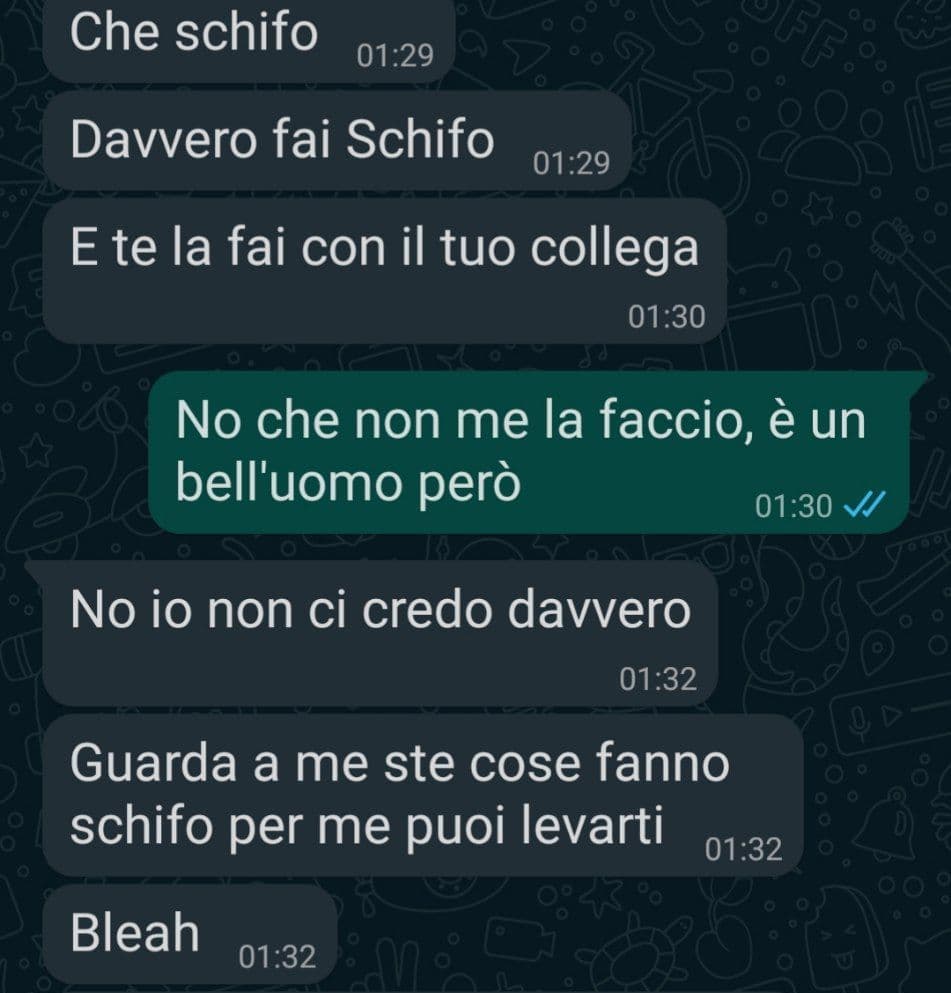Tap the chat wallpaper right of 'Bleah'
Image resolution: width=951 pixels, height=993 pixels.
[633, 935]
